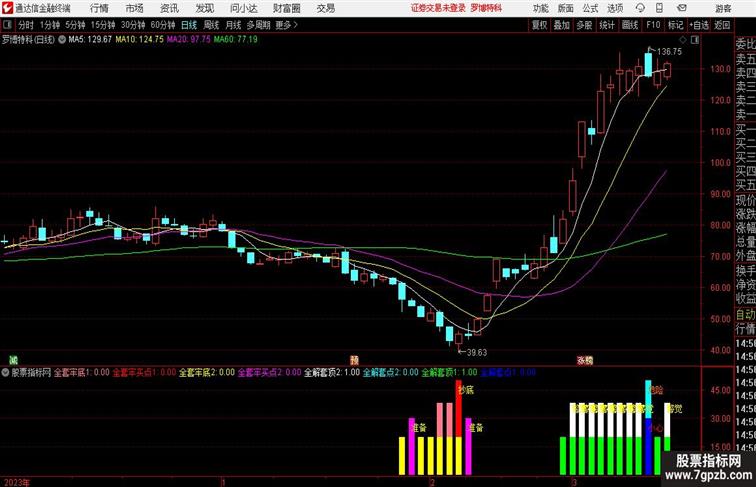Open the 发现 menu
This screenshot has height=487, width=756.
204,8
